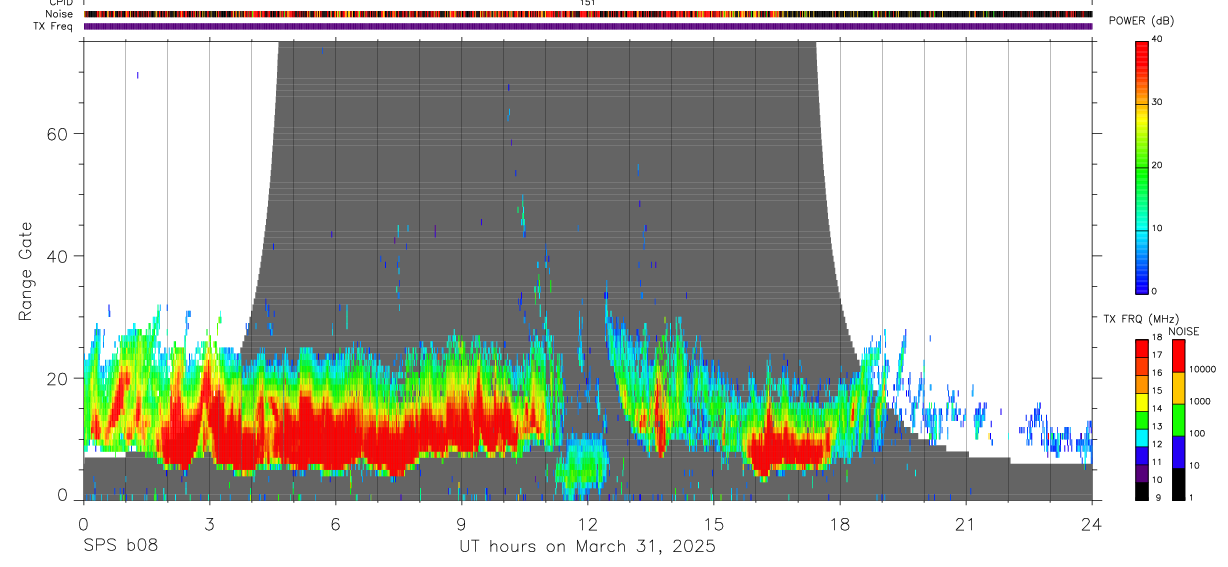Click the 'Noise' row label at top left
Screen dimensions: 1228x567
coord(59,14)
